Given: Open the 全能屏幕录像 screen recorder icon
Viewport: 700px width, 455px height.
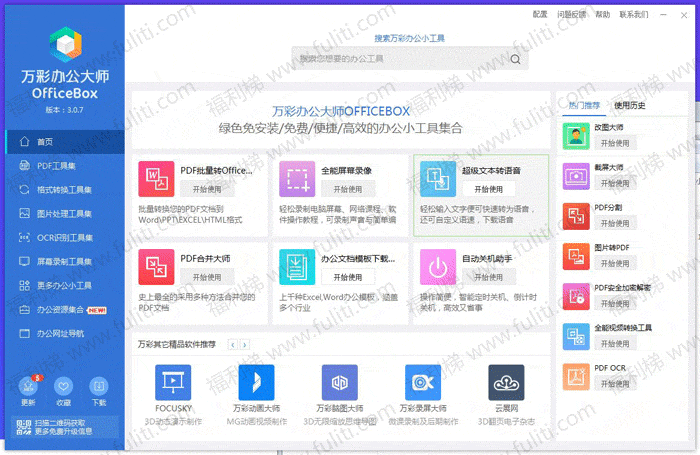Looking at the screenshot, I should (x=297, y=179).
